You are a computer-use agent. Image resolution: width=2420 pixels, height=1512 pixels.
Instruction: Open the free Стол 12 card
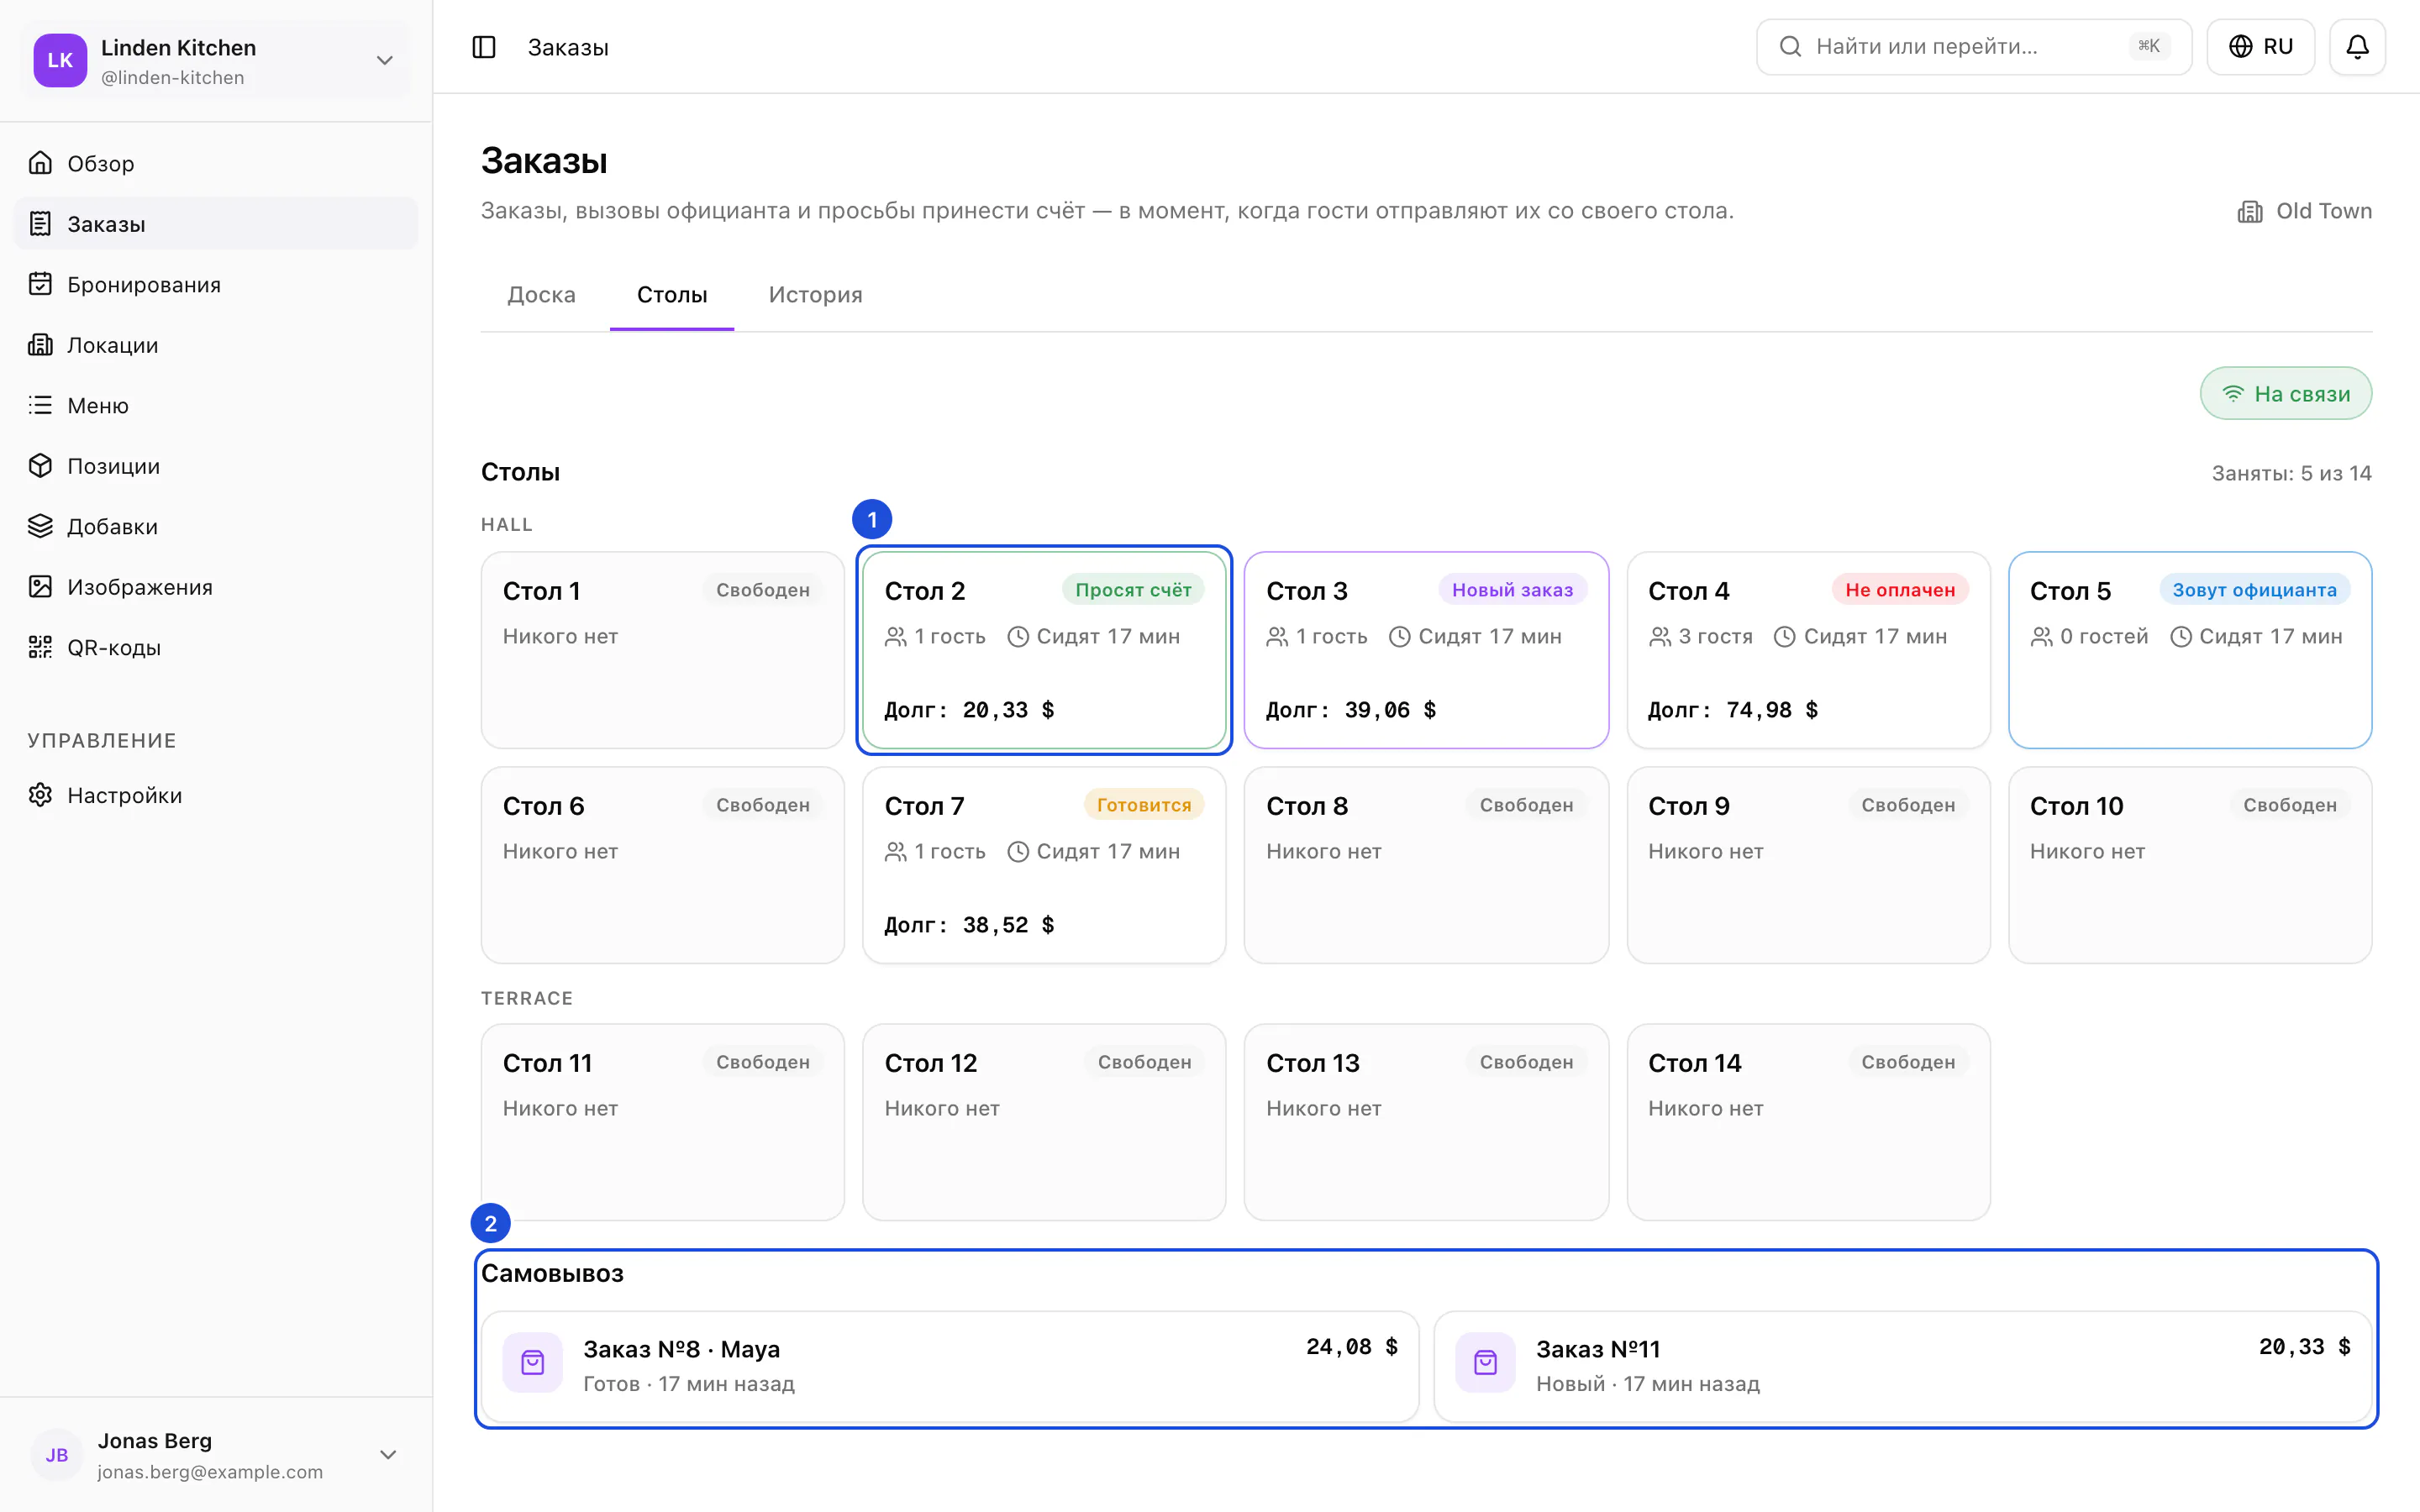(1044, 1122)
